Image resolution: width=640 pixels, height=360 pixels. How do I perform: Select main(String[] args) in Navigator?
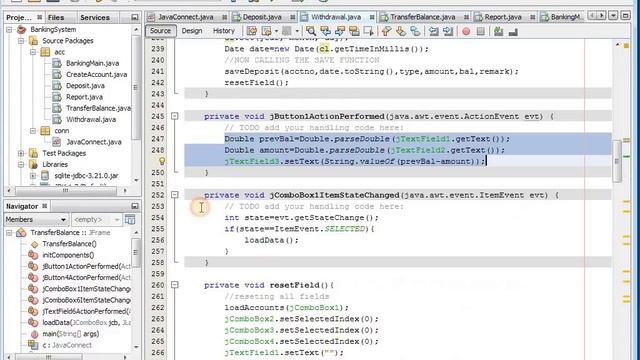[x=71, y=333]
